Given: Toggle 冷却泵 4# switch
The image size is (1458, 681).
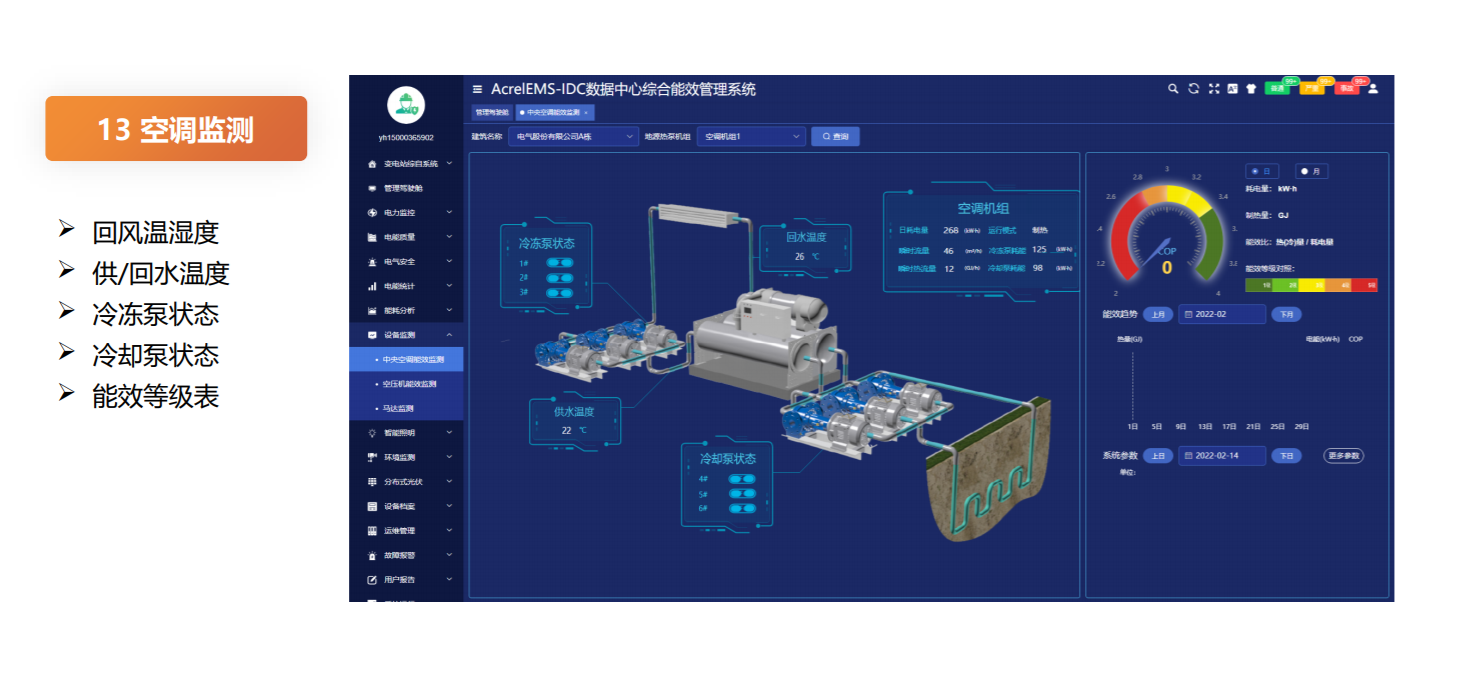Looking at the screenshot, I should tap(741, 479).
